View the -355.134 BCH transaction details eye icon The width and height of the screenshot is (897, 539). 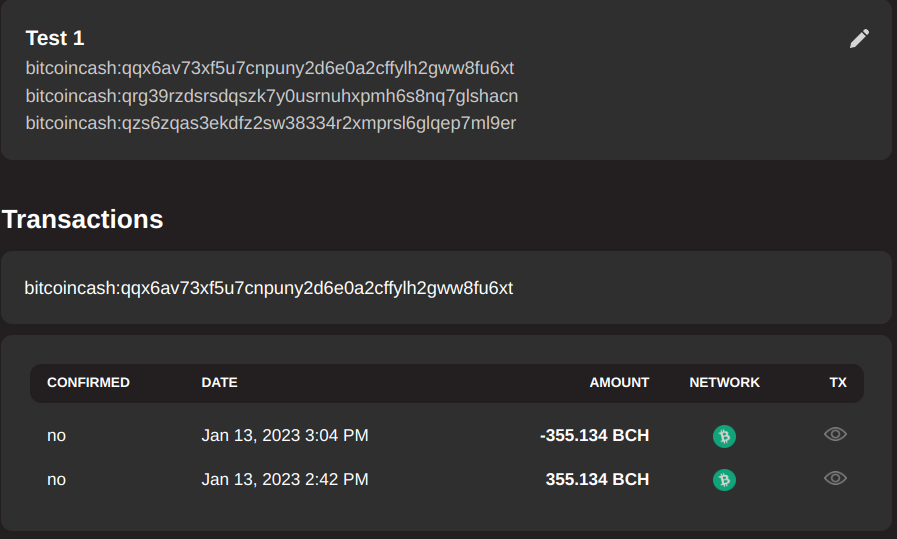[x=835, y=434]
